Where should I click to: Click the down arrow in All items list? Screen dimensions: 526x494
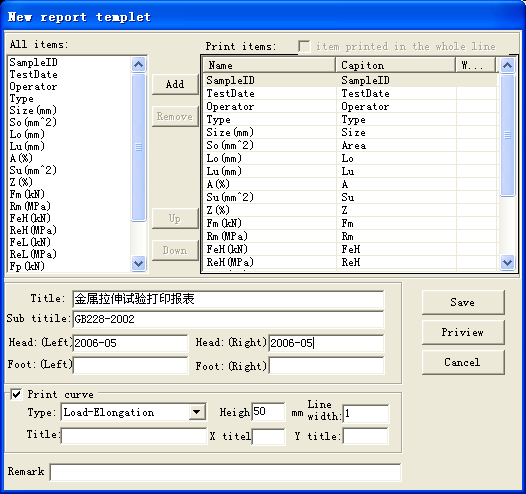(x=139, y=263)
